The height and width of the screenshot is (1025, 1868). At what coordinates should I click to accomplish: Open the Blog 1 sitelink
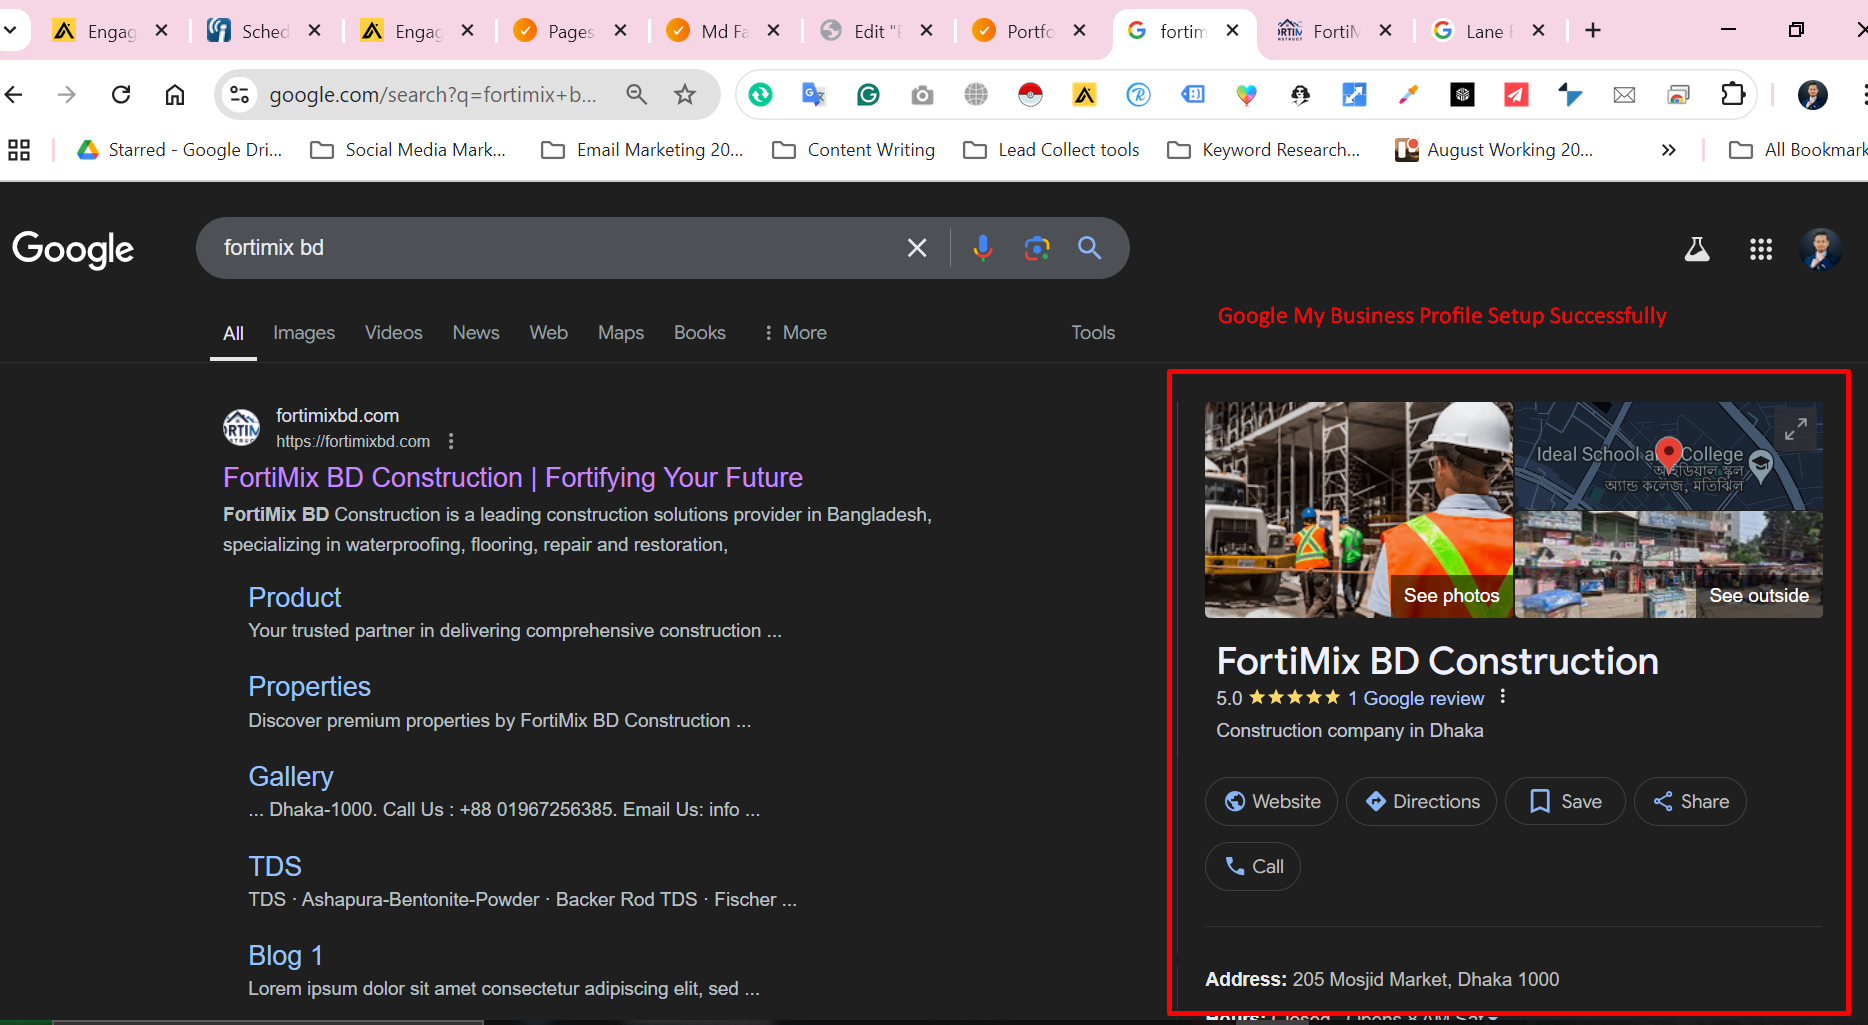click(x=285, y=956)
